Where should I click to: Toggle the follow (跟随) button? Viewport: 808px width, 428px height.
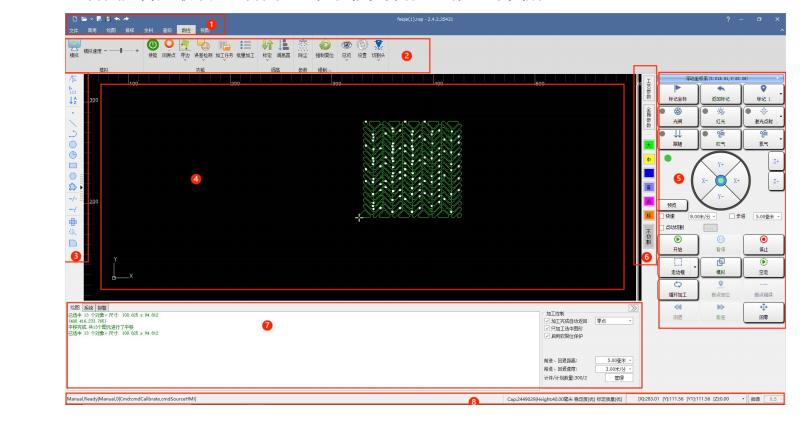click(678, 139)
